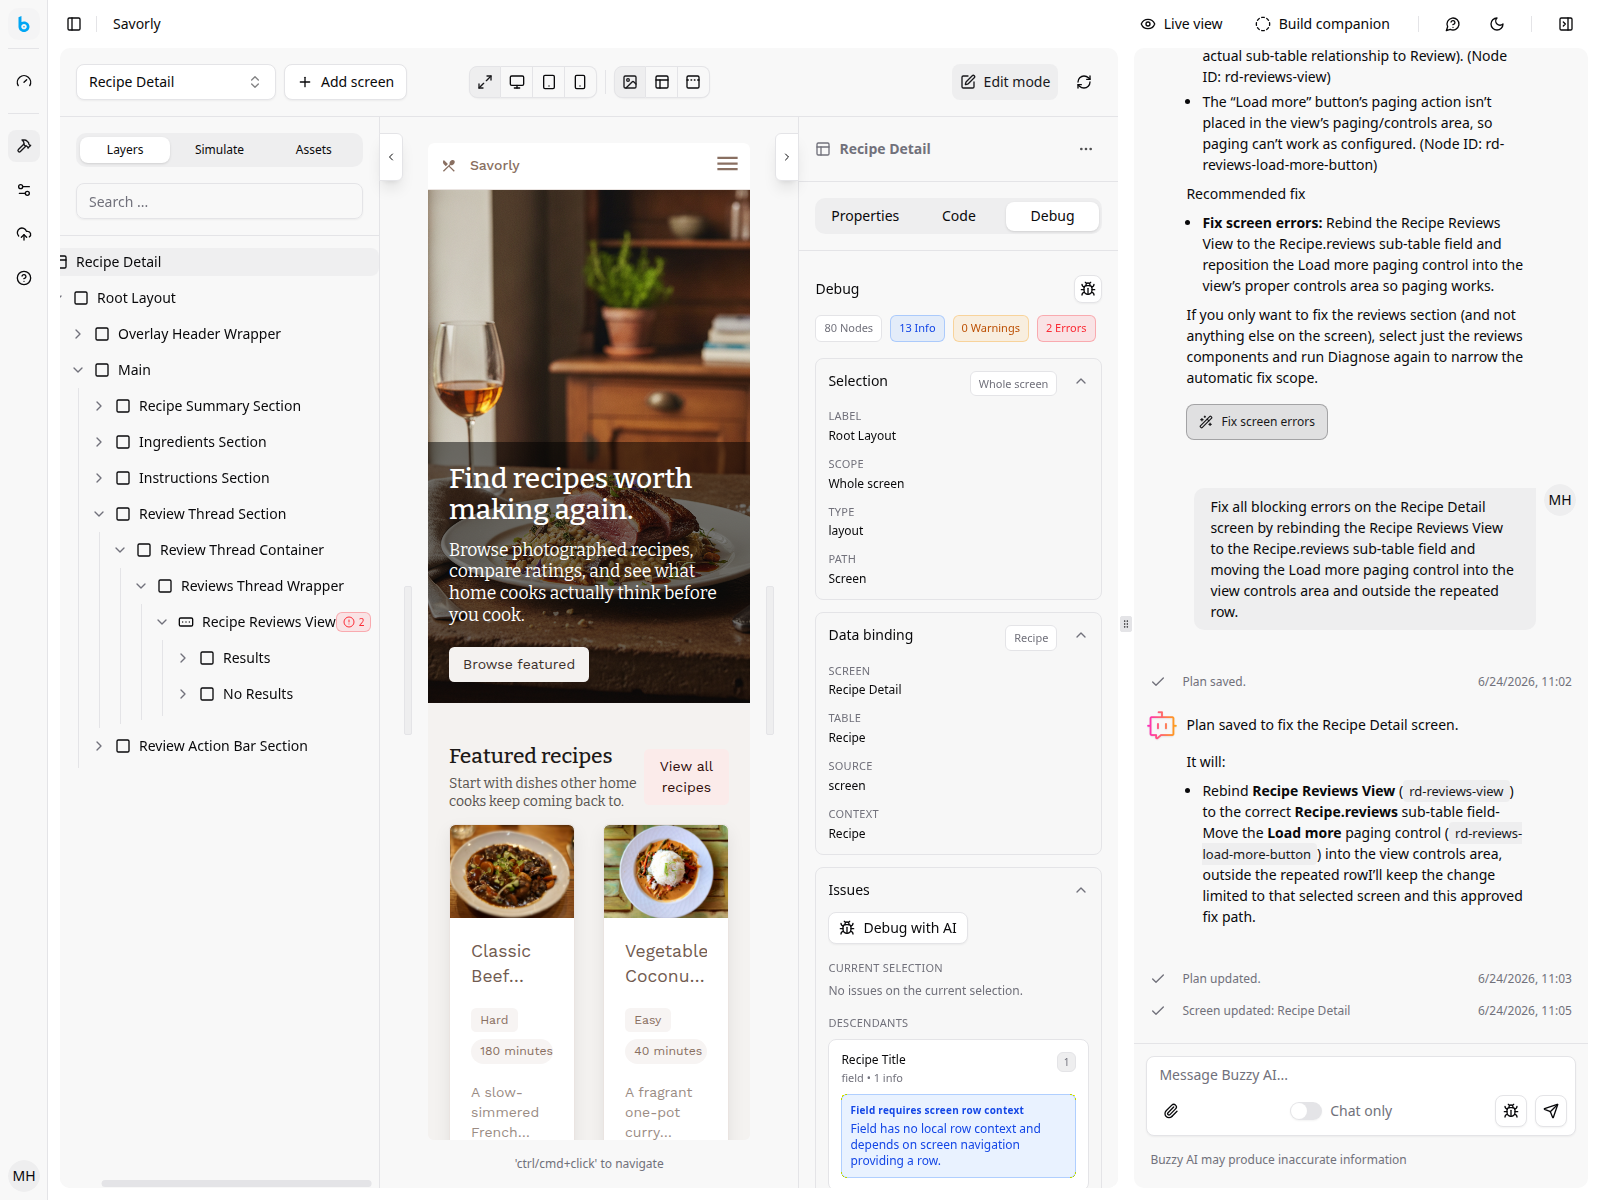This screenshot has width=1600, height=1200.
Task: Switch to desktop preview icon
Action: [x=517, y=82]
